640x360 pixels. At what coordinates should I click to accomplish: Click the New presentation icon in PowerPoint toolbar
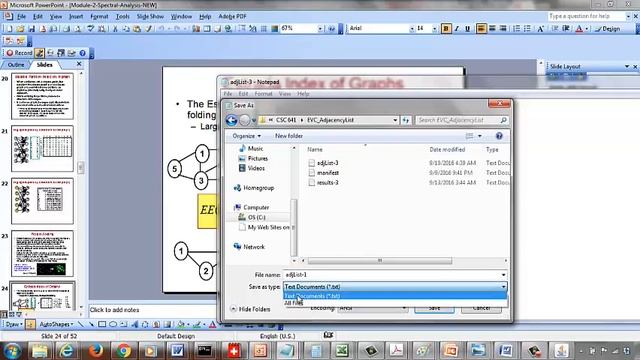(x=9, y=29)
